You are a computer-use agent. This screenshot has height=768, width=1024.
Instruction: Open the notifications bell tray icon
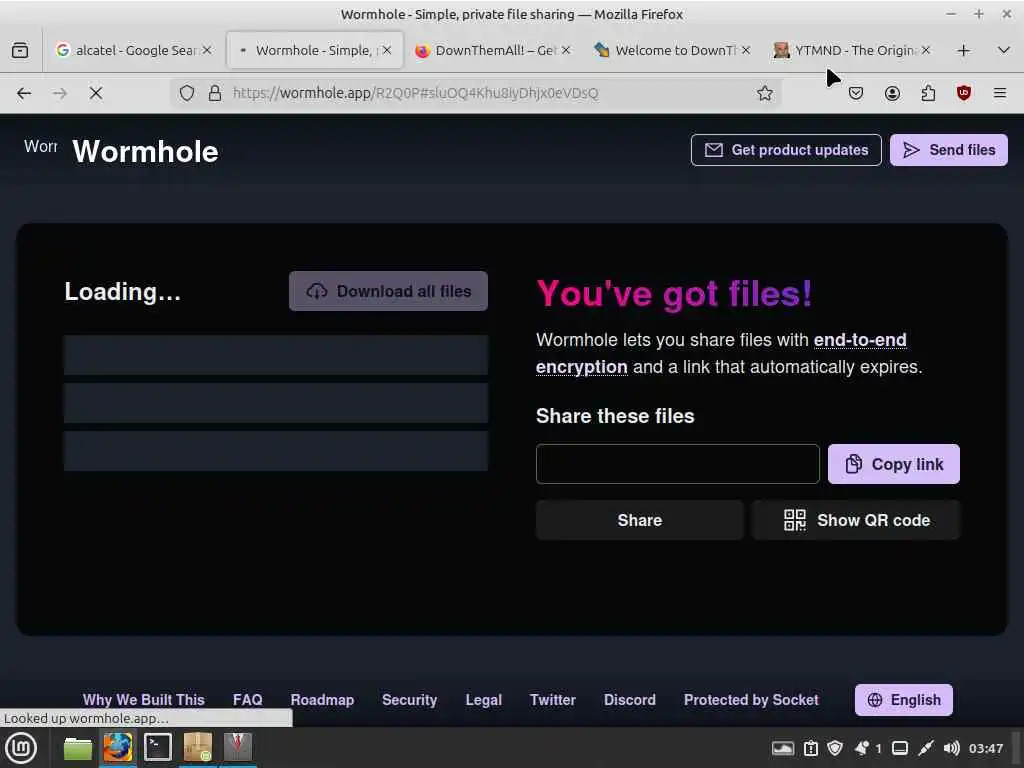tap(862, 748)
